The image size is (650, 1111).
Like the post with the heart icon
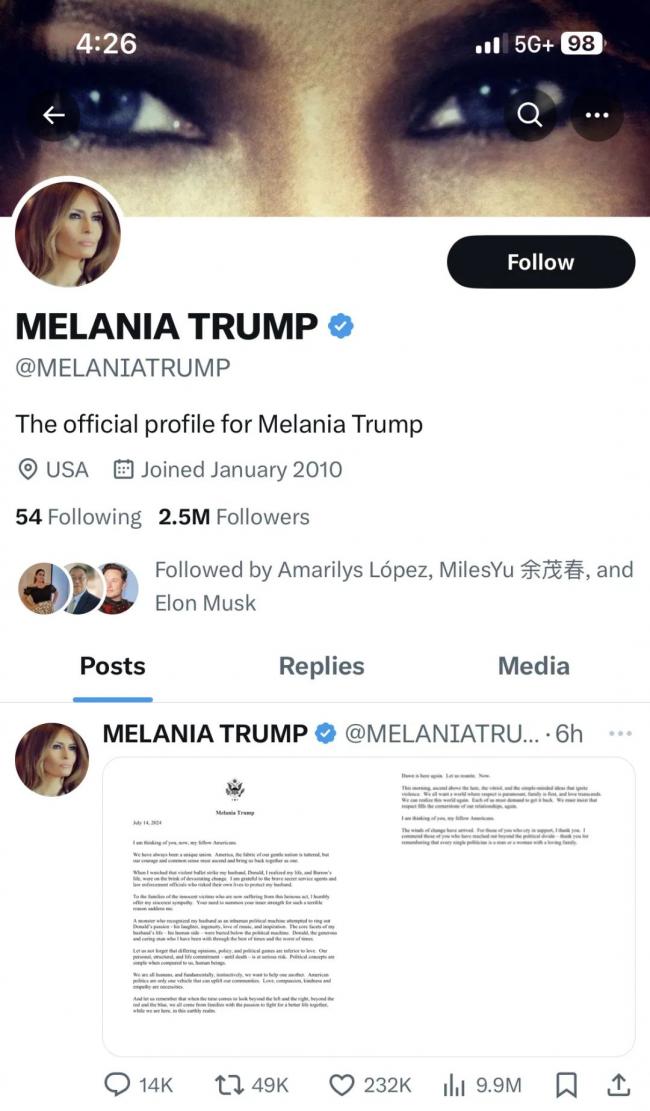pyautogui.click(x=343, y=1084)
